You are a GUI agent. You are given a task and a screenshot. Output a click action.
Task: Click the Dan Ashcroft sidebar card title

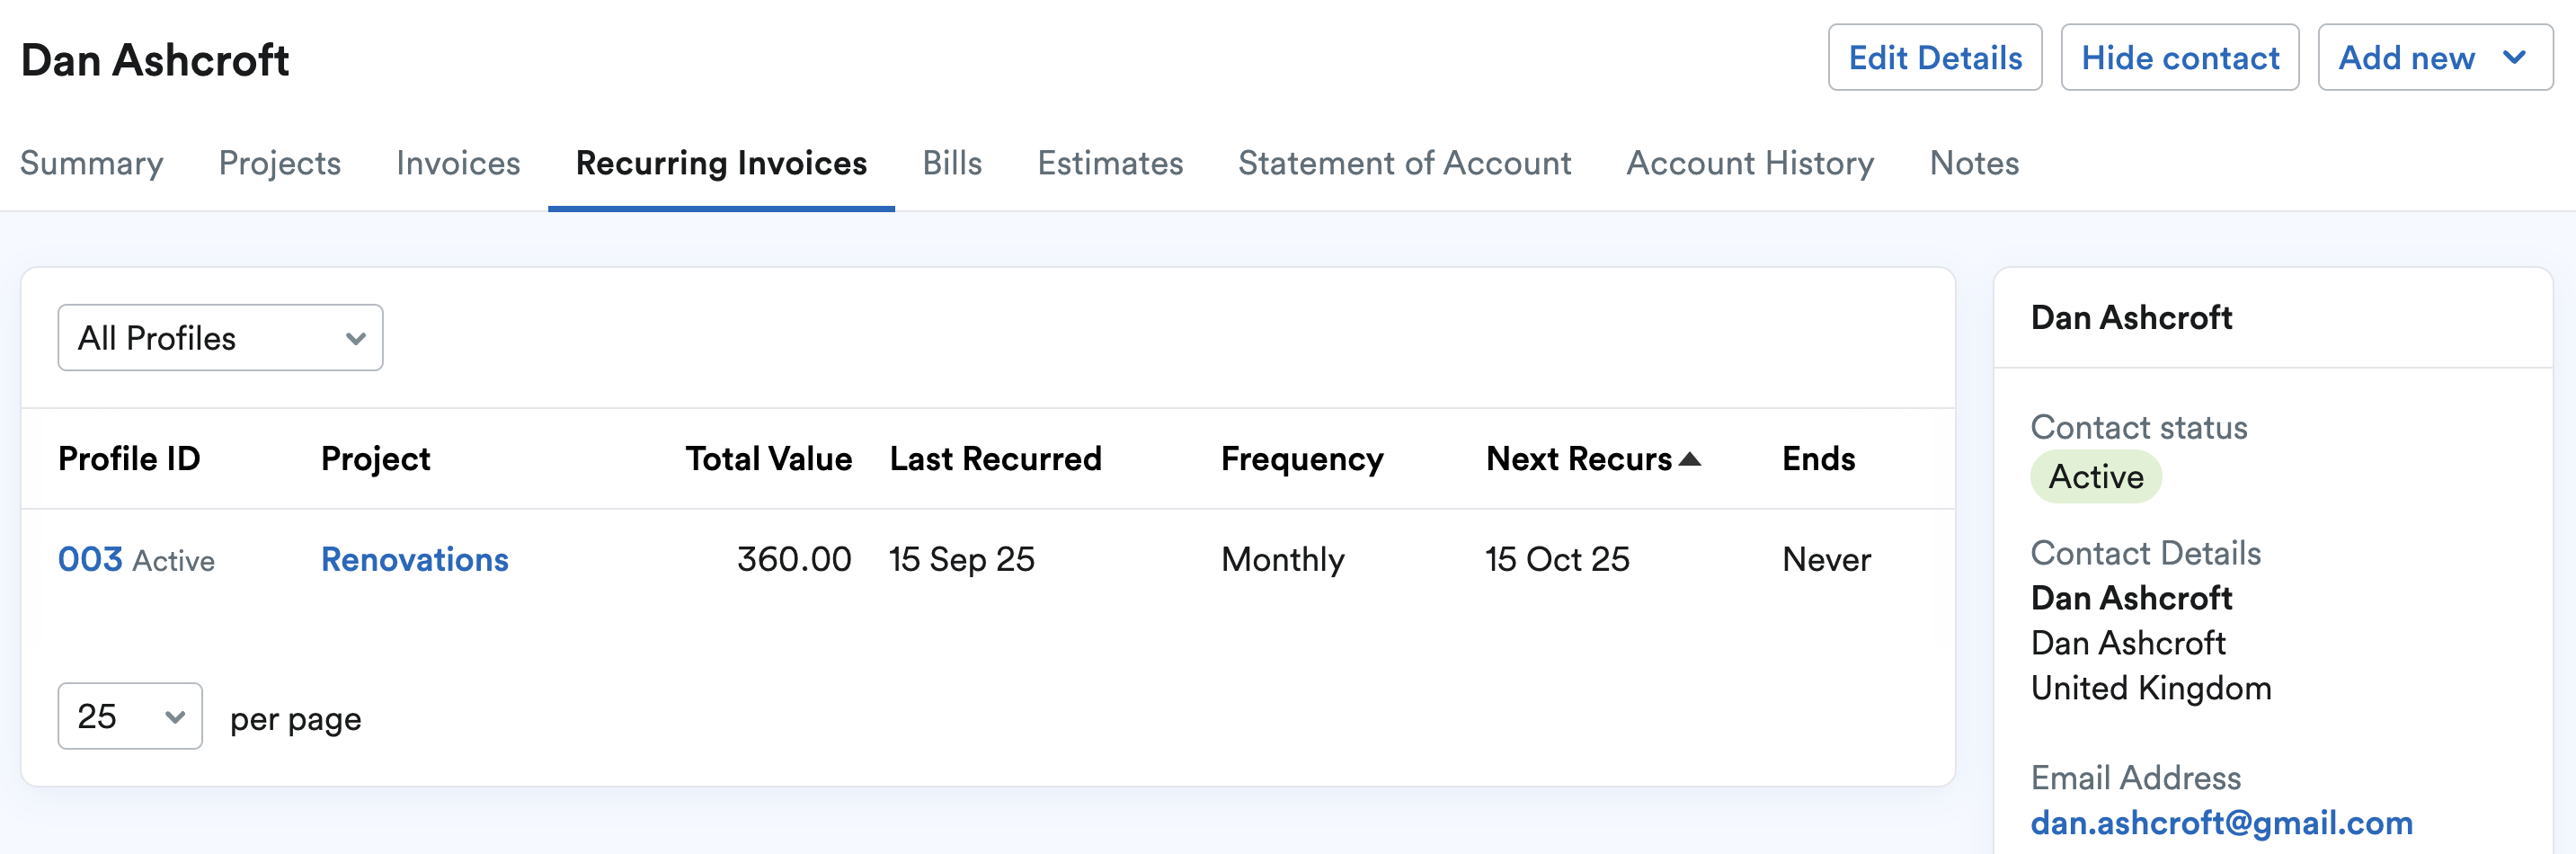coord(2131,317)
